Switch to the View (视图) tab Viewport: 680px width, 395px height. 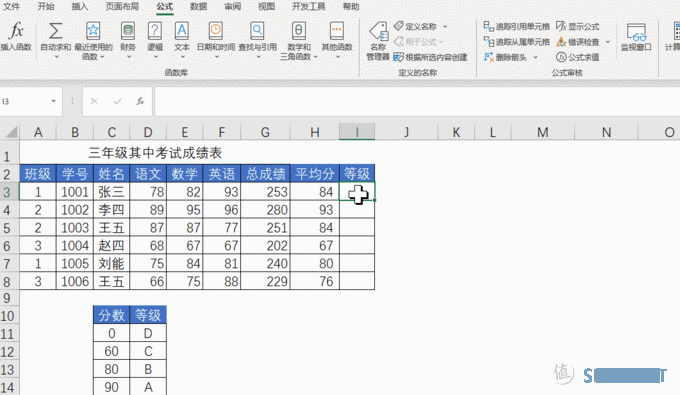(266, 7)
